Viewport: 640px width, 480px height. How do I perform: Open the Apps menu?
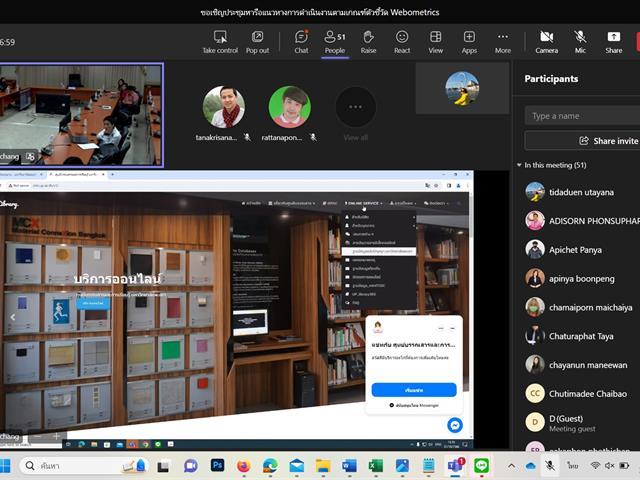click(469, 42)
